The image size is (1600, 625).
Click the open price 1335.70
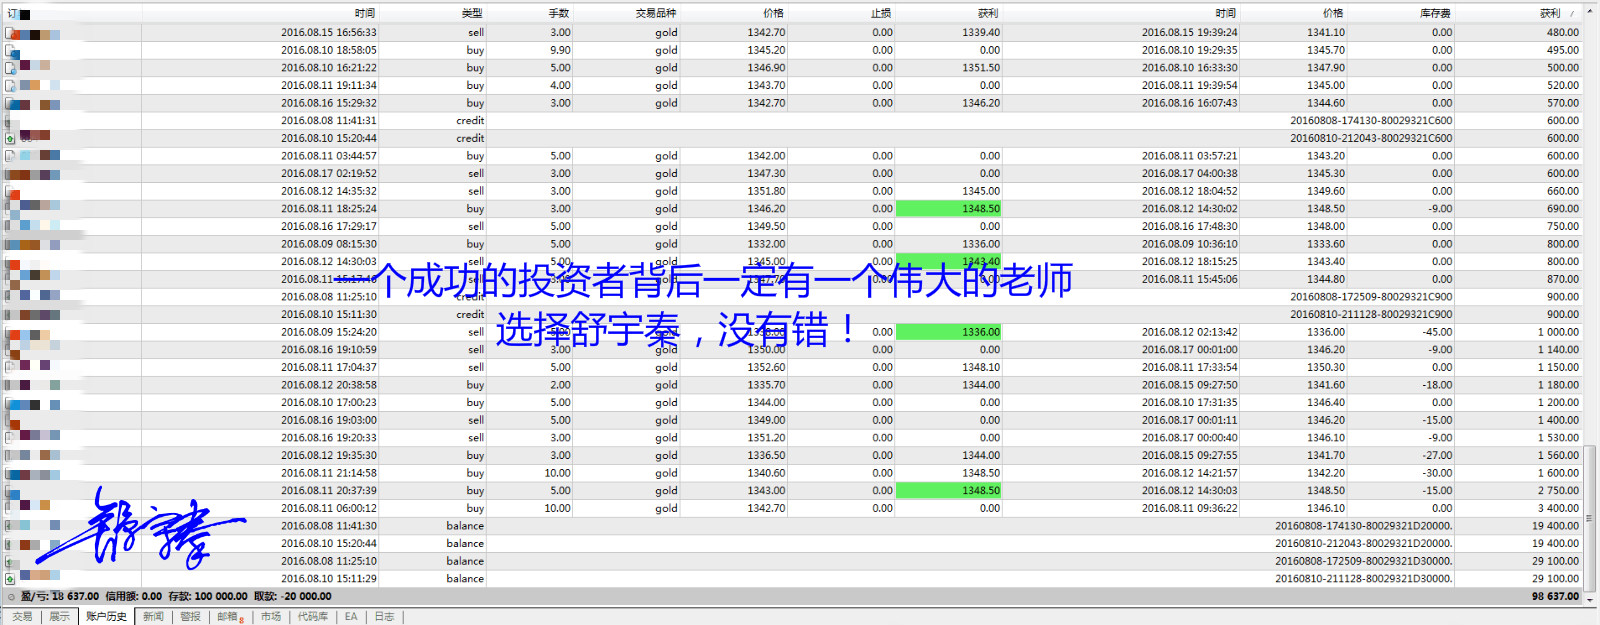click(766, 385)
